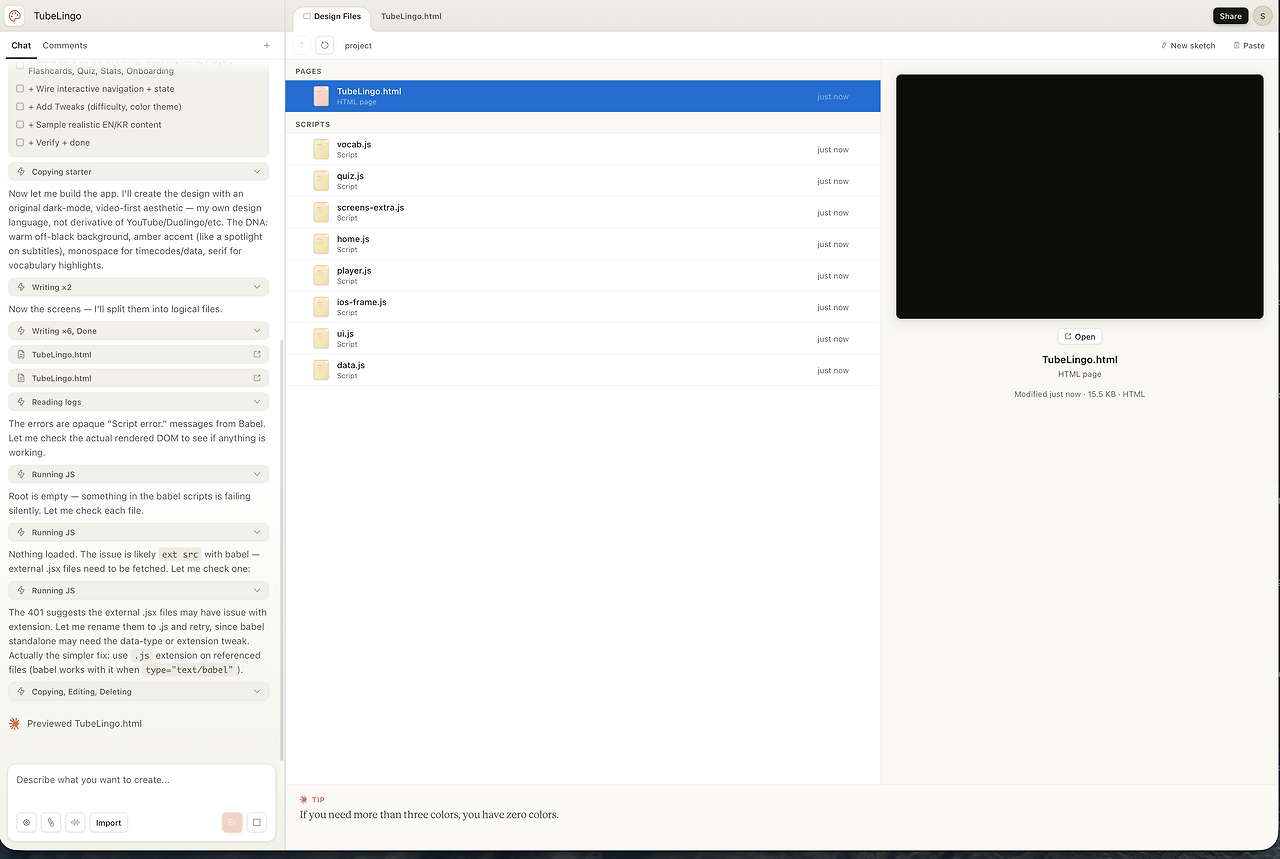
Task: Select the screens-extra.js file row
Action: click(x=583, y=212)
